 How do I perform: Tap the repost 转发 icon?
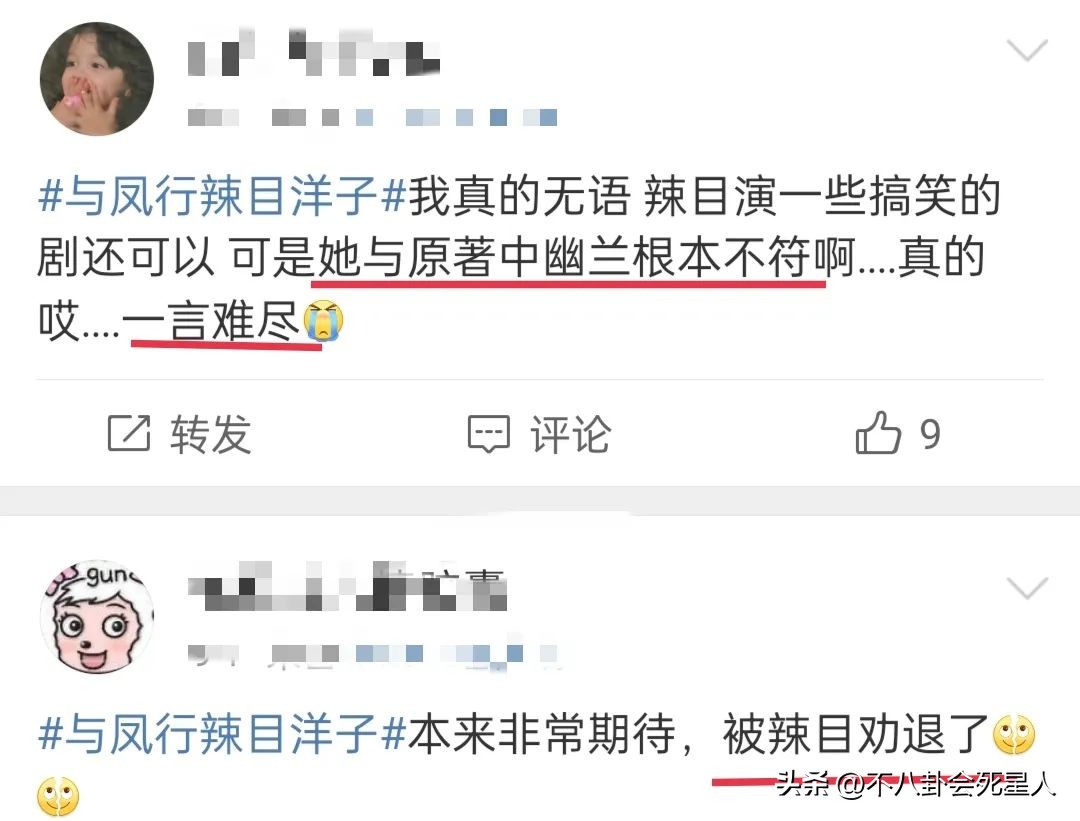click(129, 433)
